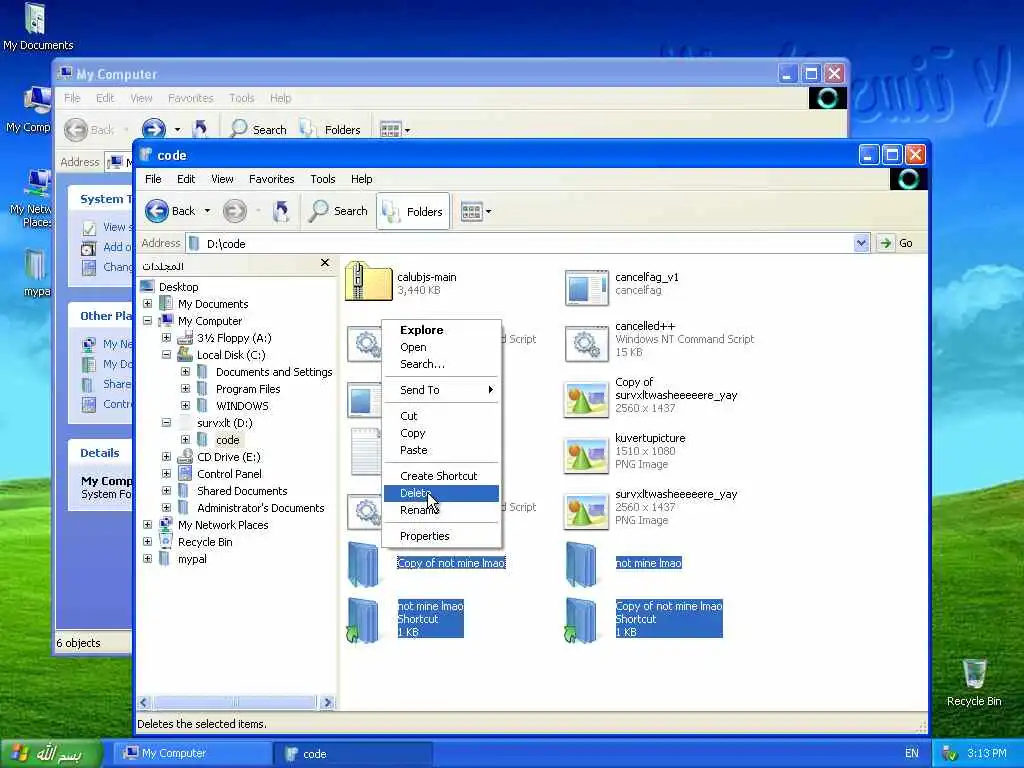Expand the Recycle Bin tree node
Viewport: 1024px width, 768px height.
148,541
